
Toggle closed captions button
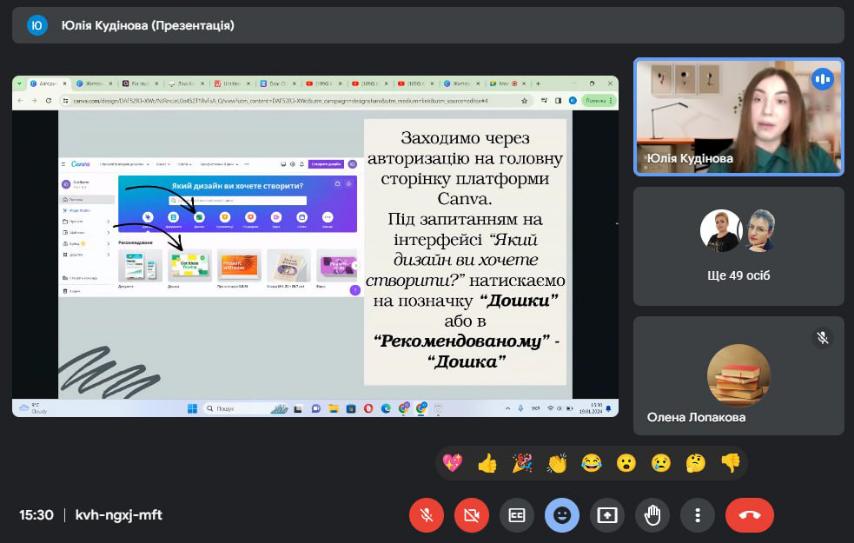pos(517,515)
